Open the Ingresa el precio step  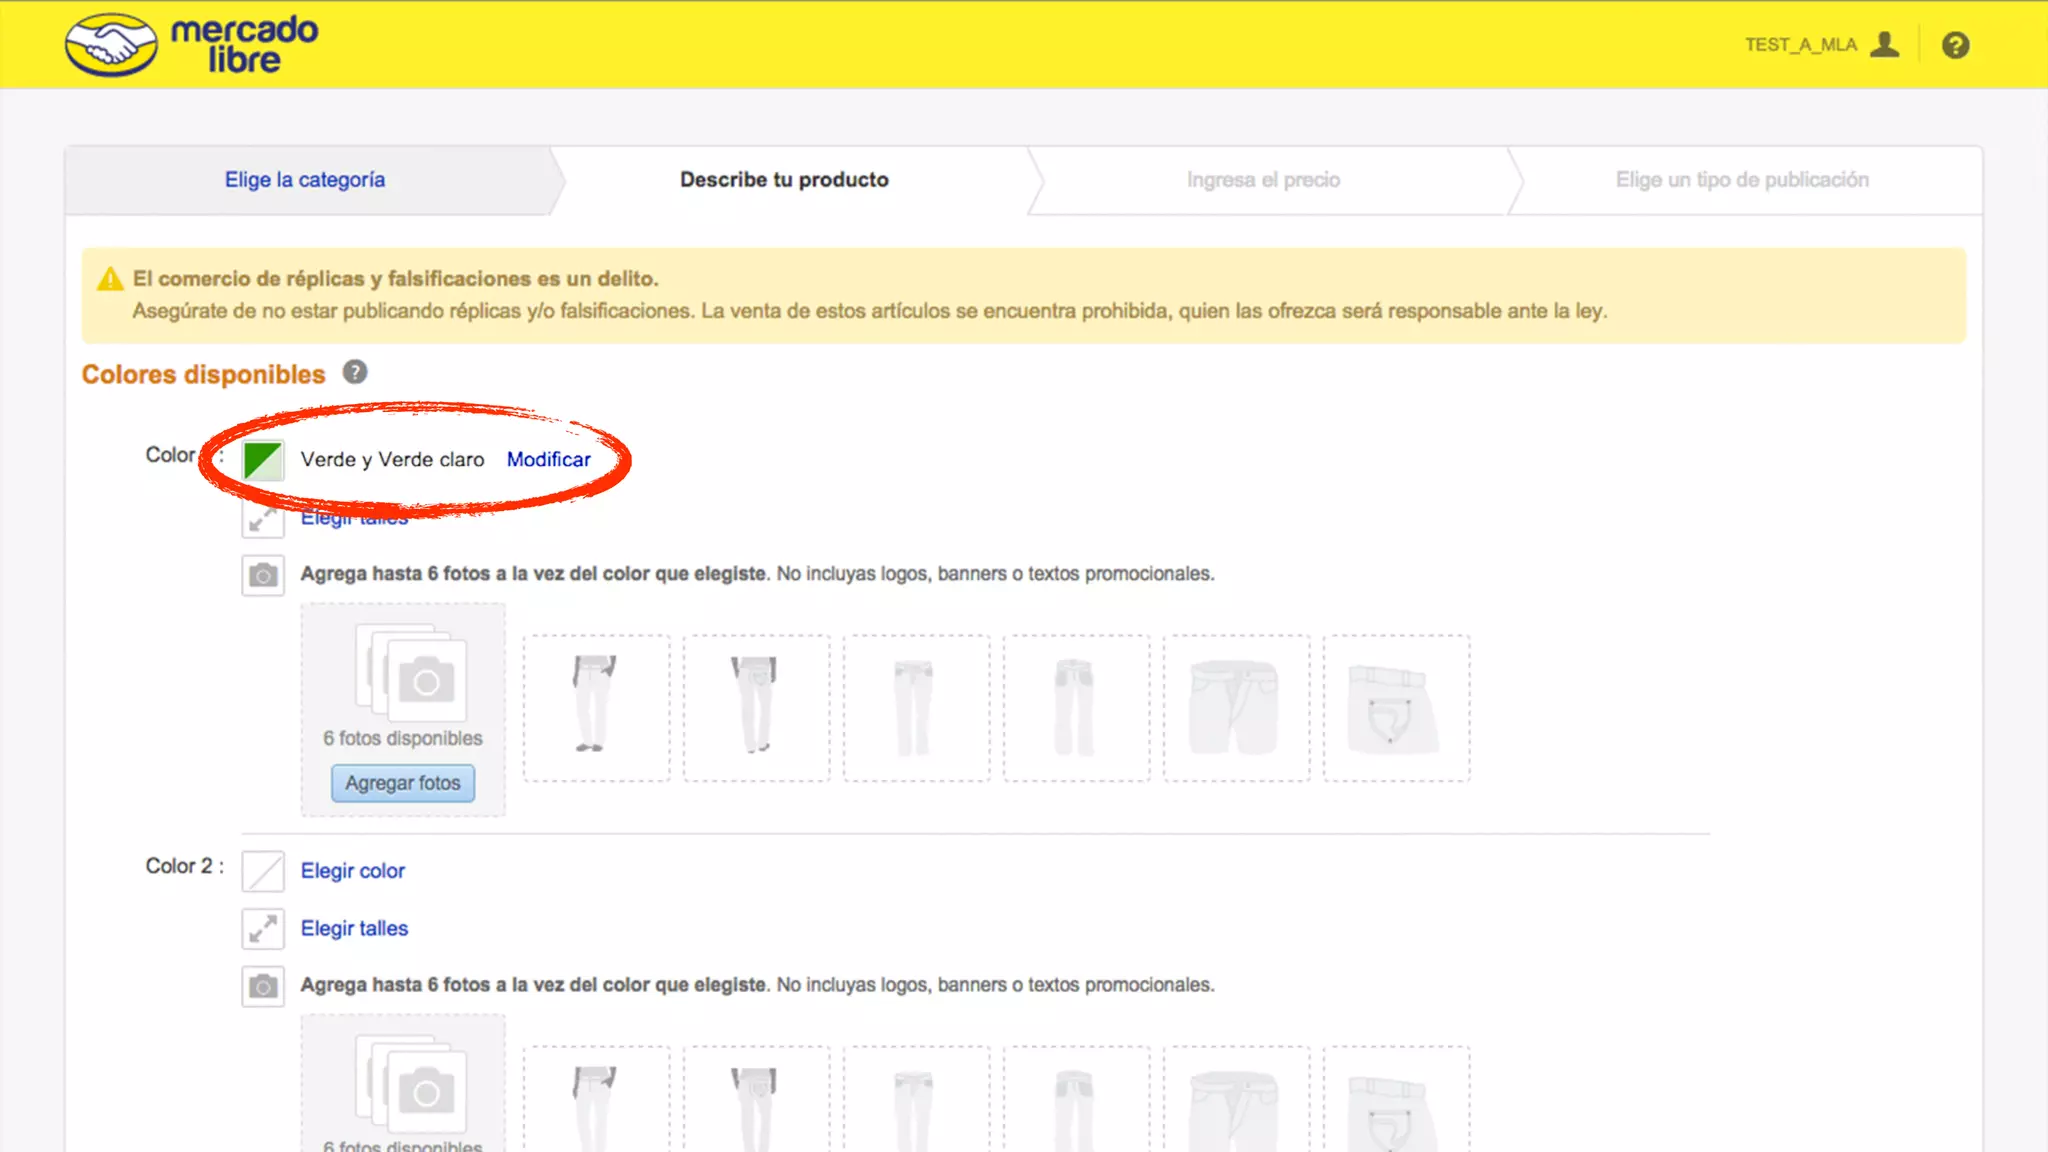point(1263,180)
